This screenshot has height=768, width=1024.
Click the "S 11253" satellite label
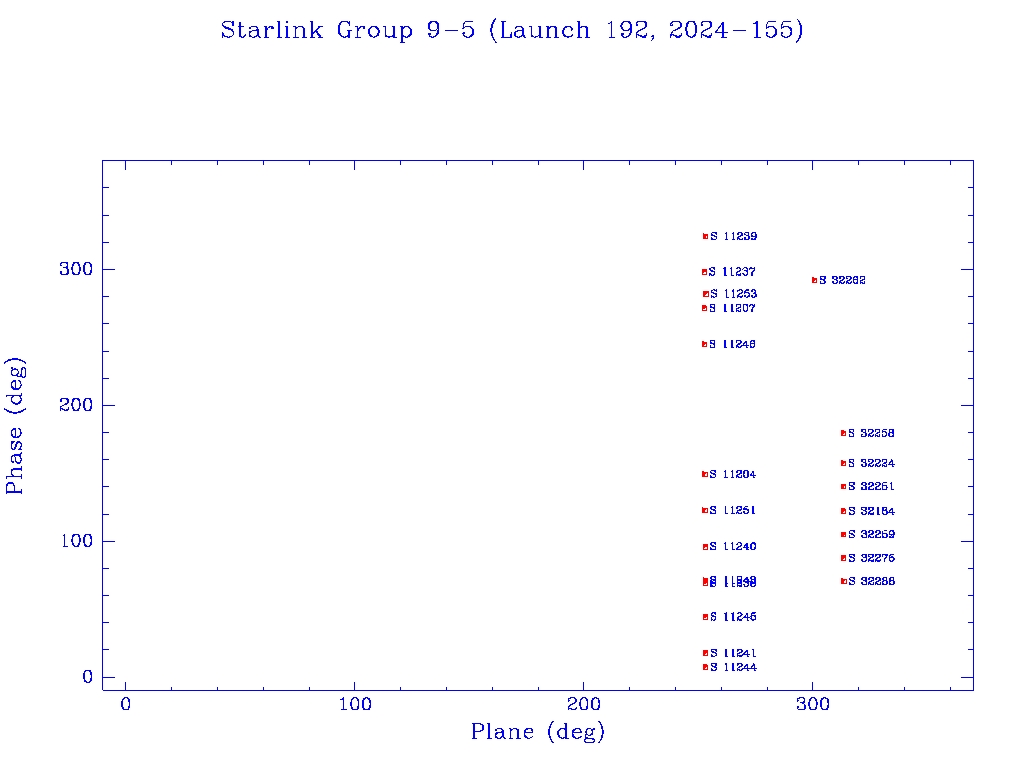(x=734, y=294)
